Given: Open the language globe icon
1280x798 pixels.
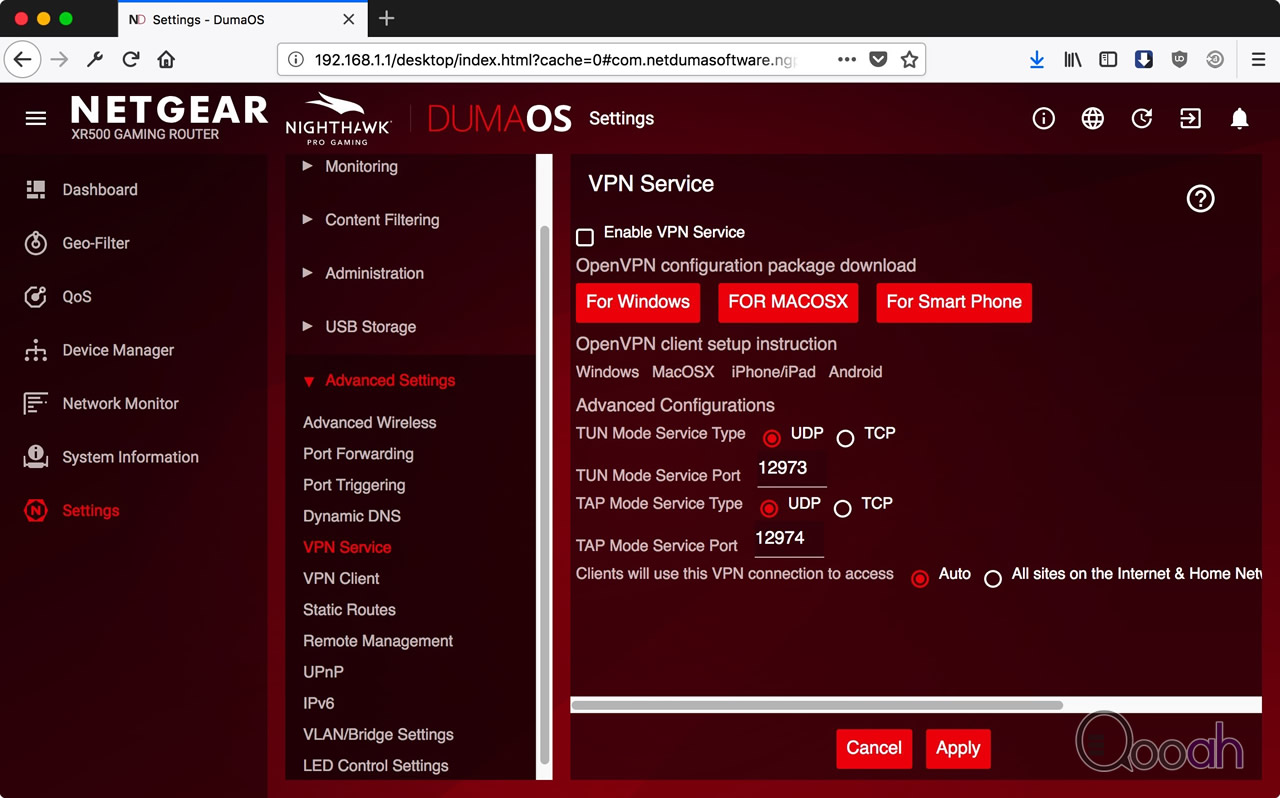Looking at the screenshot, I should (1092, 118).
